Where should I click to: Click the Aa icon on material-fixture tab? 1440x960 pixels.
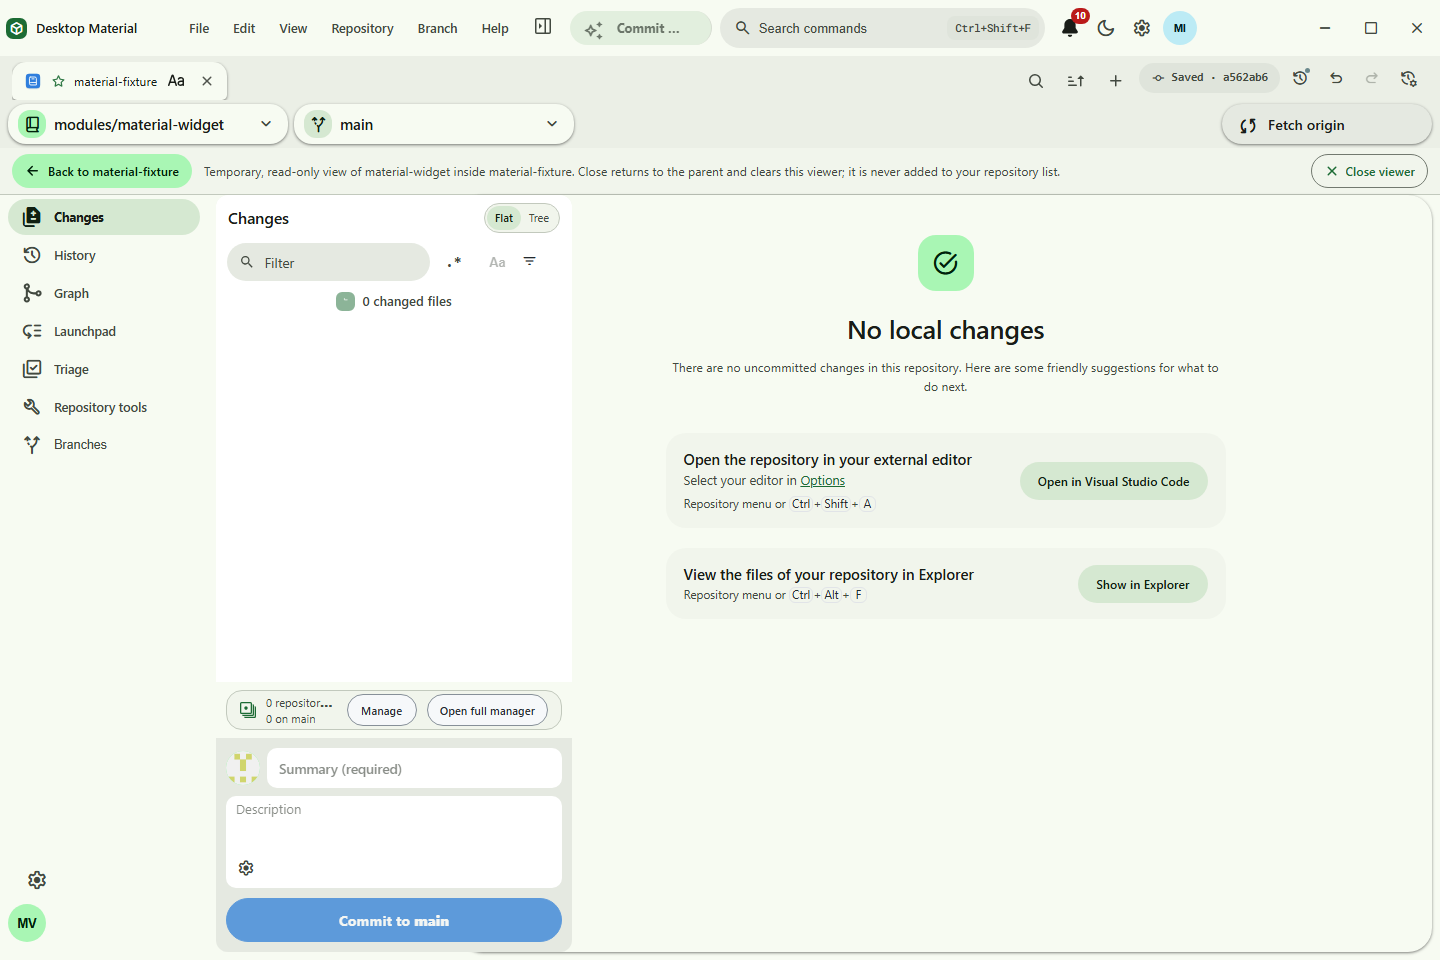(176, 81)
